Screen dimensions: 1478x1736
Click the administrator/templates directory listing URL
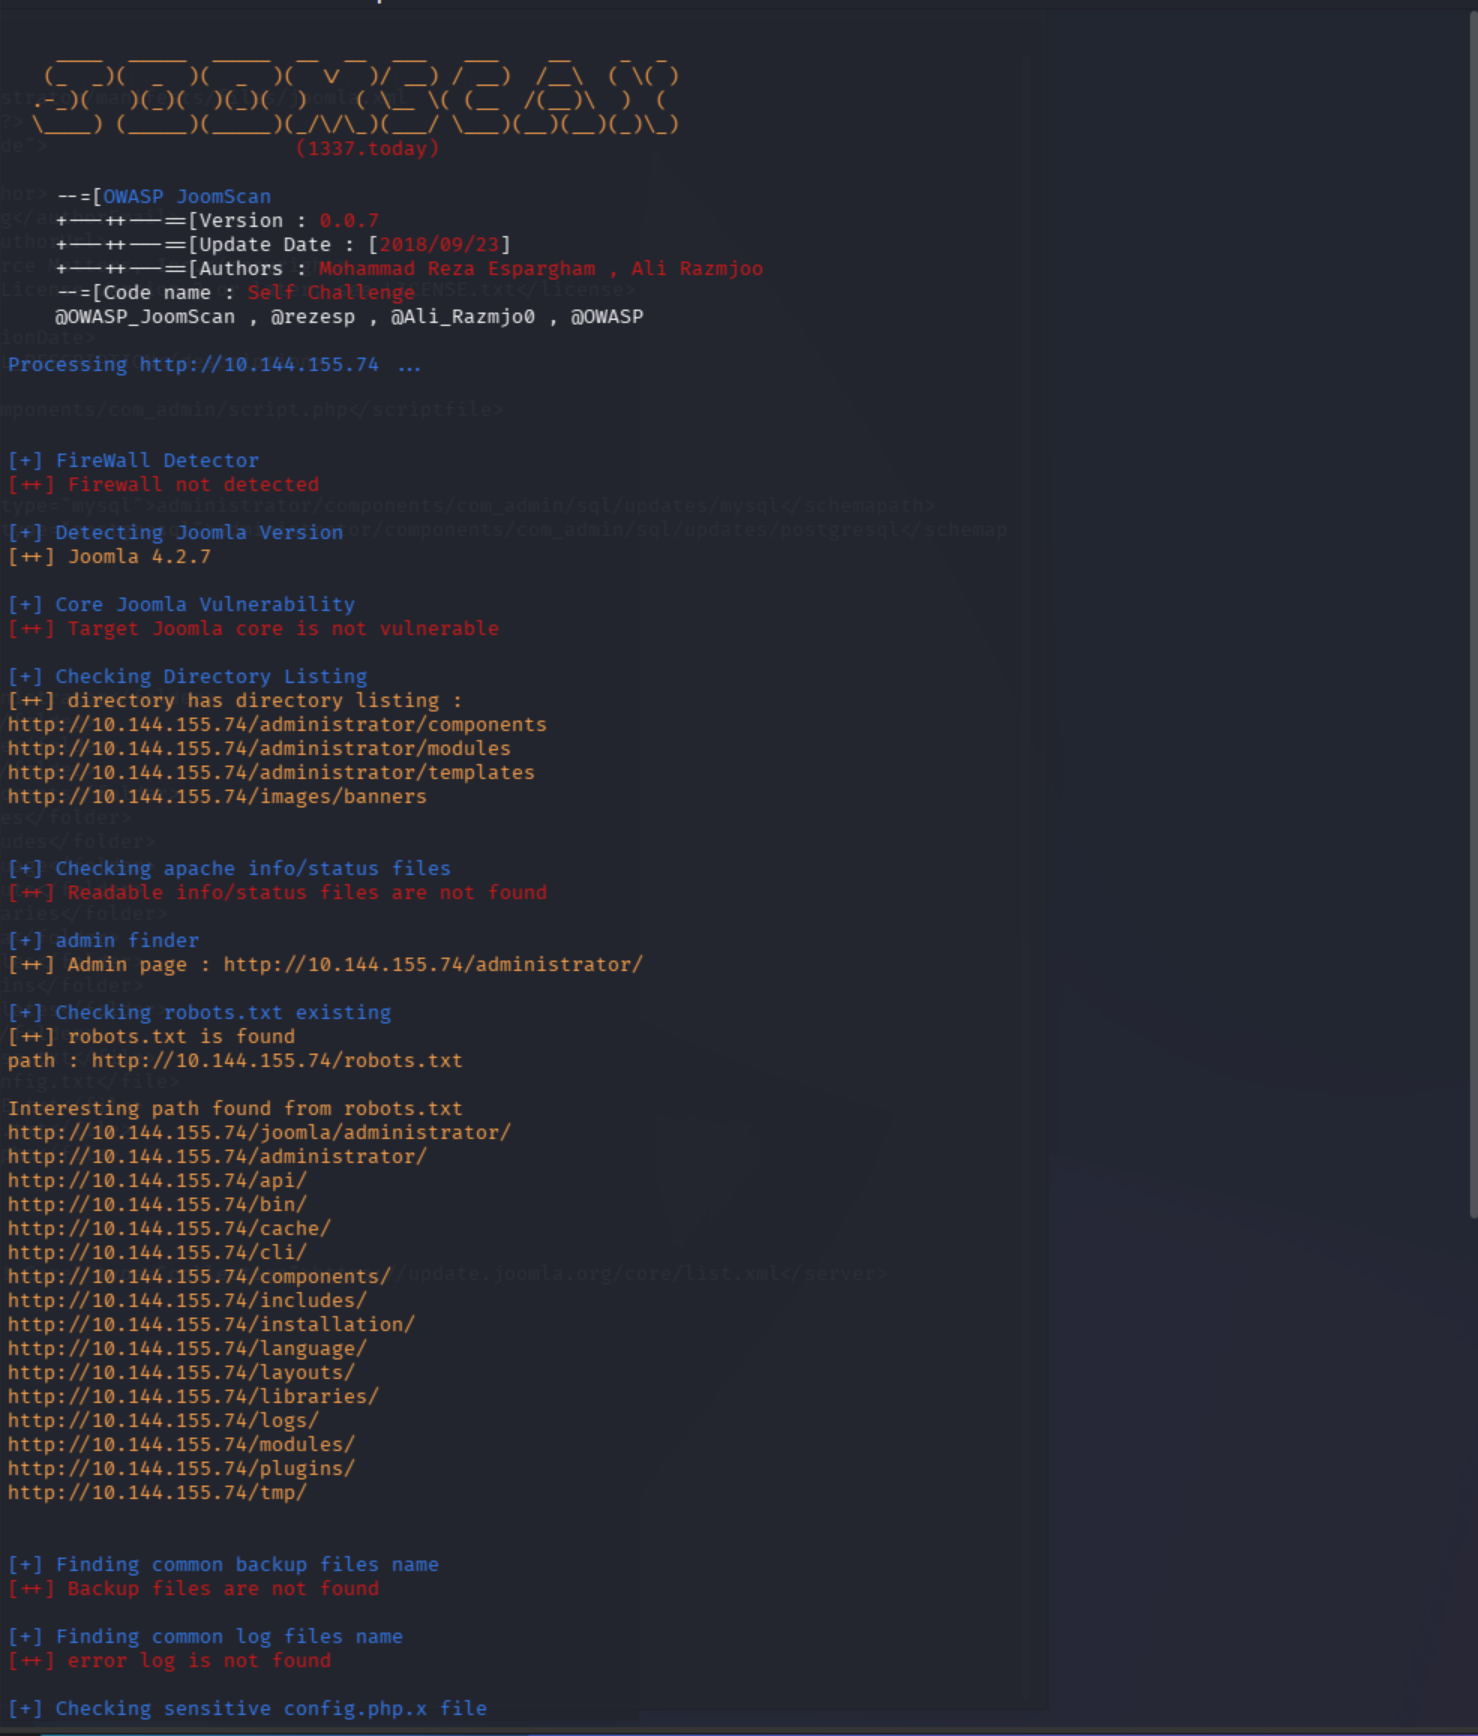tap(271, 772)
